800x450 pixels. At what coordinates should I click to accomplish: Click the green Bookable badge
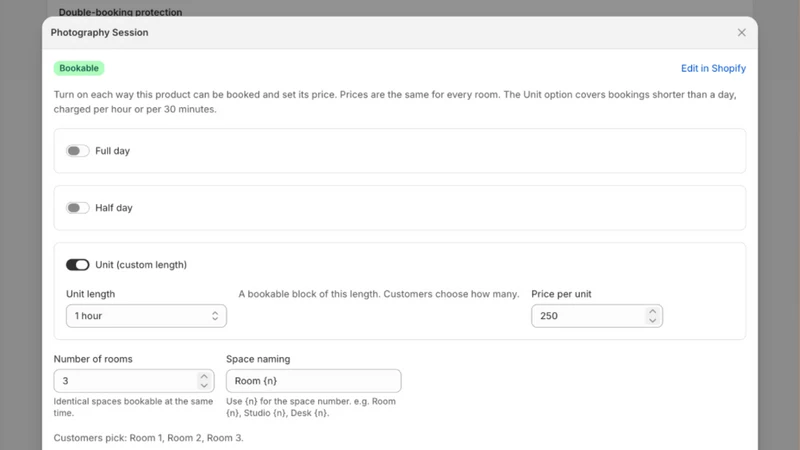click(79, 68)
